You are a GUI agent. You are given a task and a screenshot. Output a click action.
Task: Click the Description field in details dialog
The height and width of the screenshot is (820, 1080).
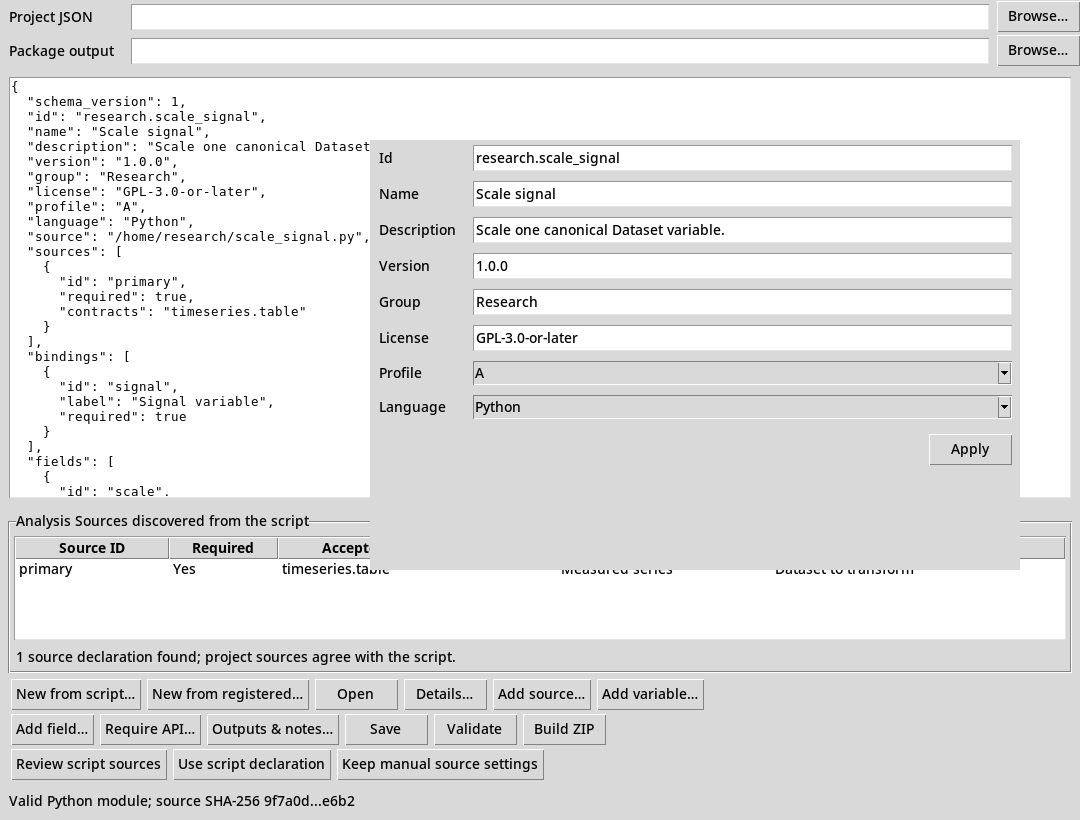742,230
